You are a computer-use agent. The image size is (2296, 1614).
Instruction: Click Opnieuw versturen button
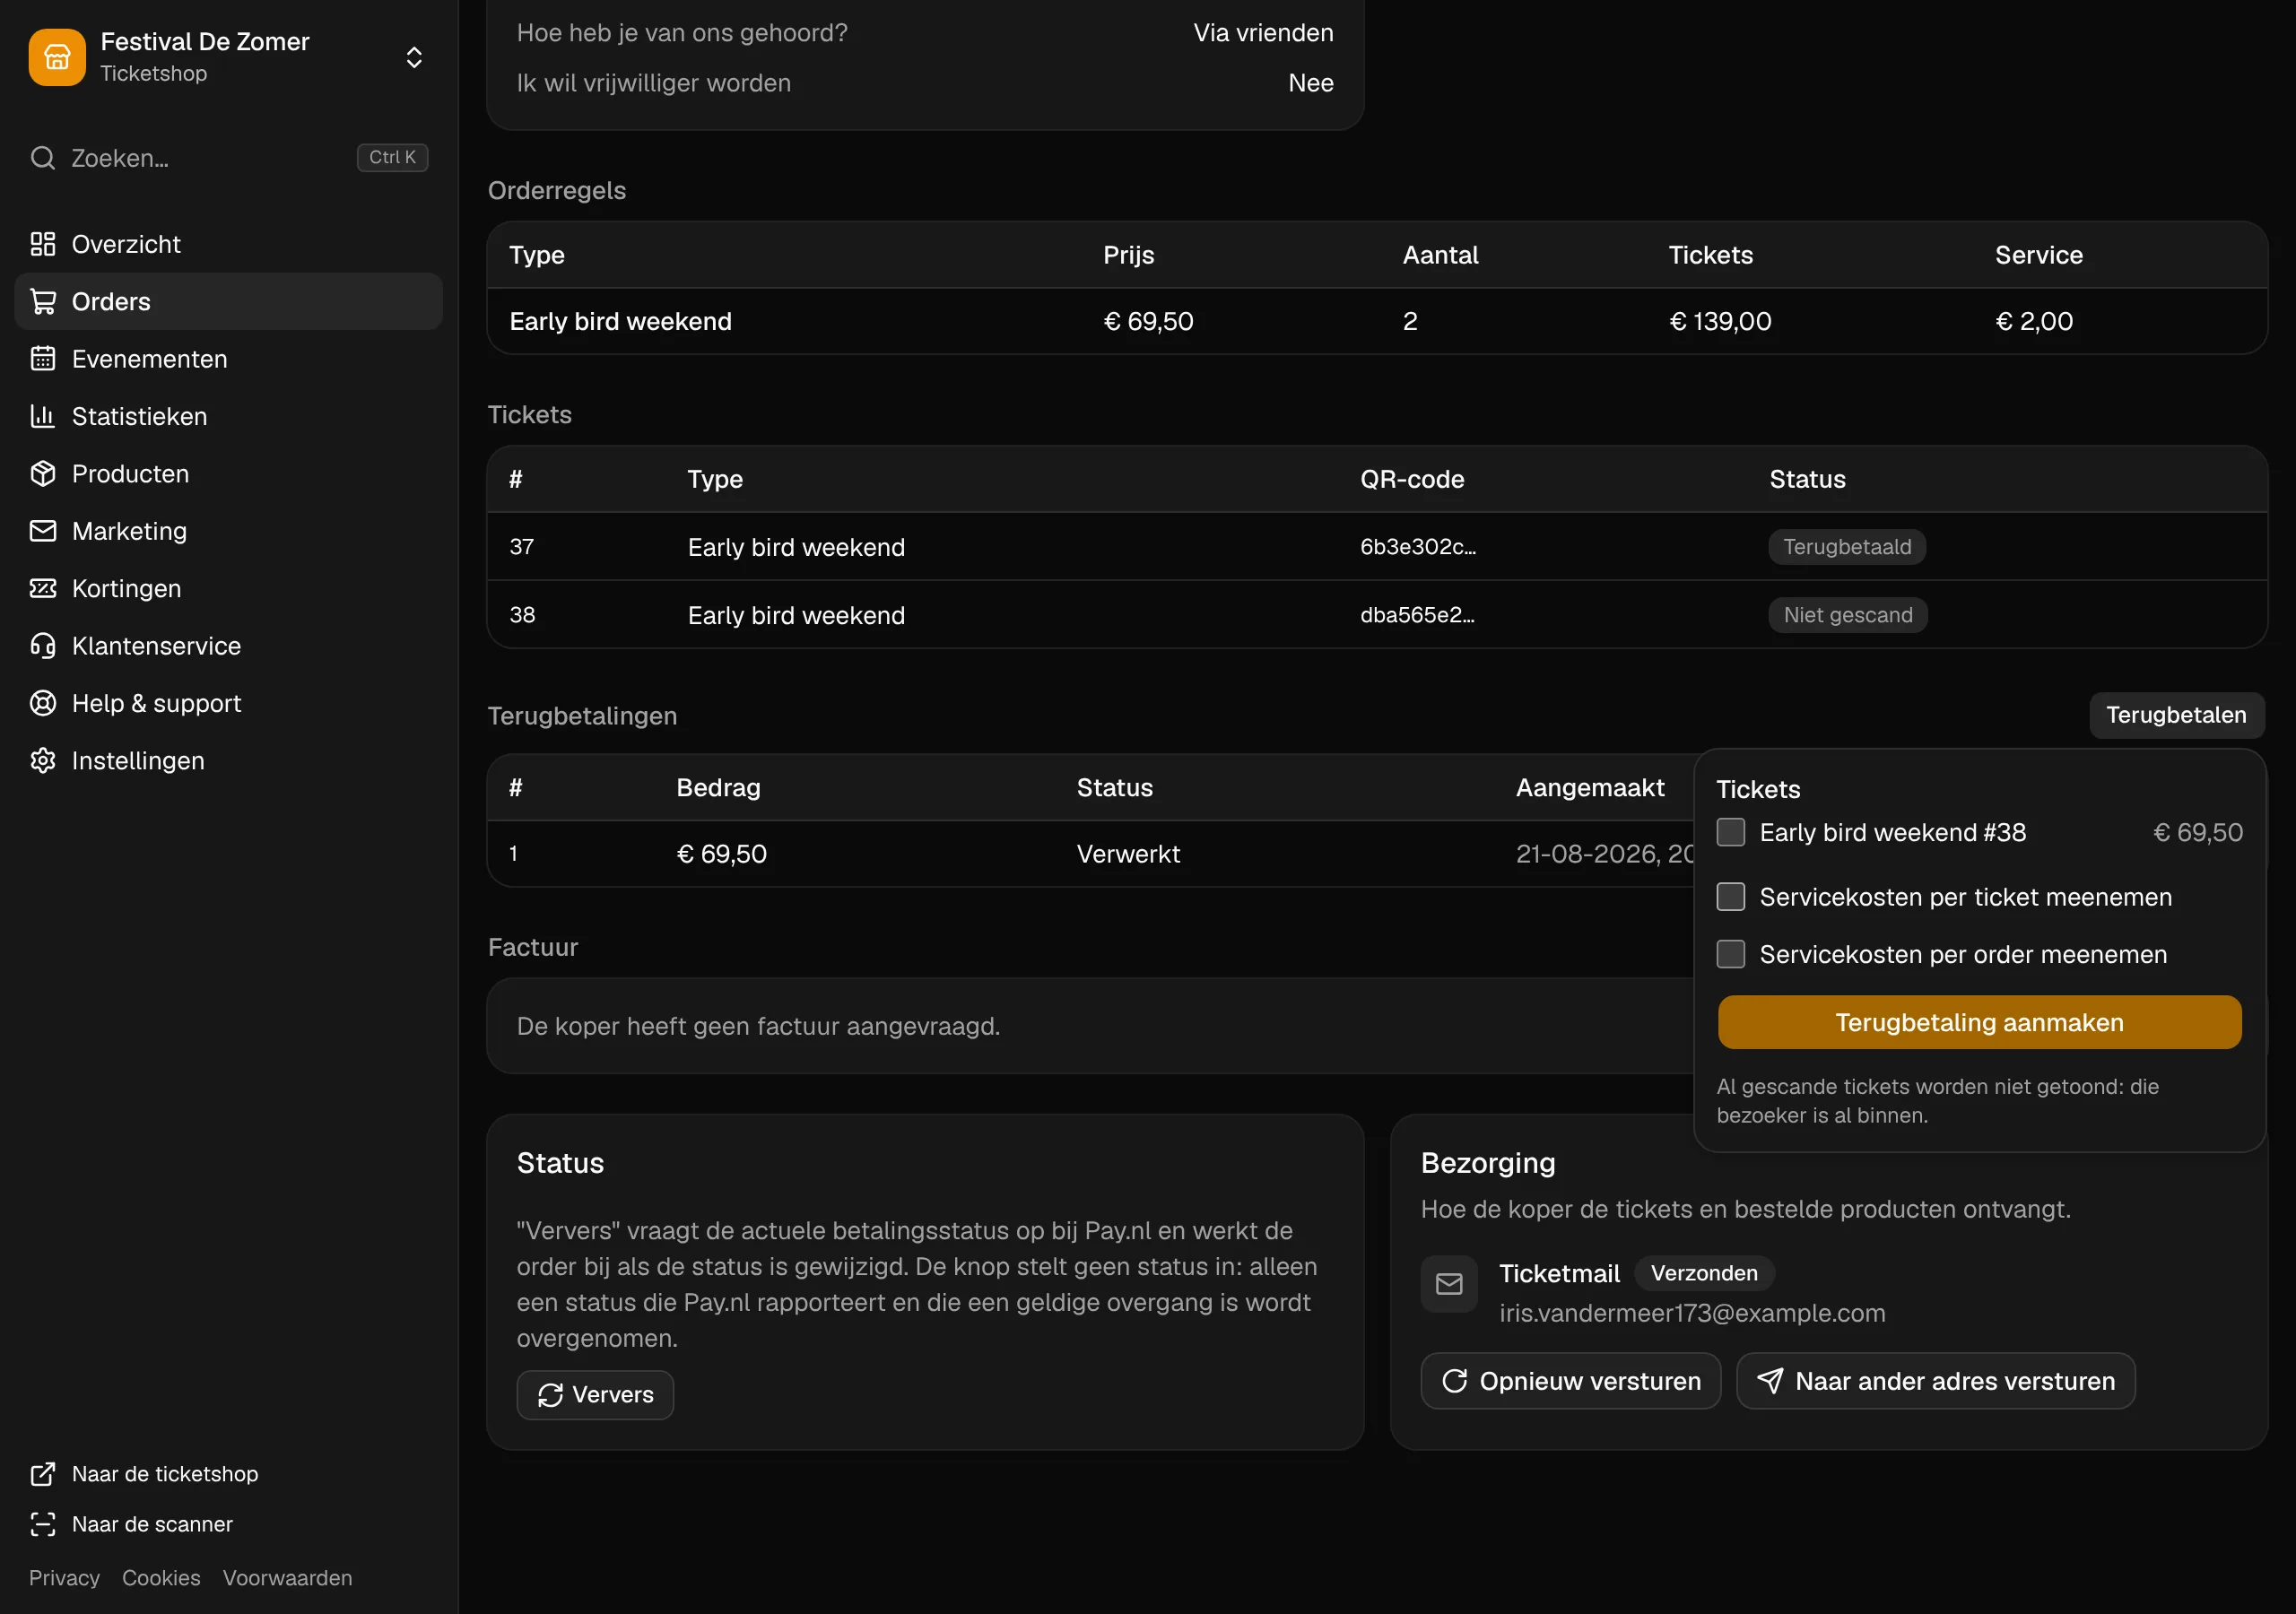click(x=1570, y=1381)
